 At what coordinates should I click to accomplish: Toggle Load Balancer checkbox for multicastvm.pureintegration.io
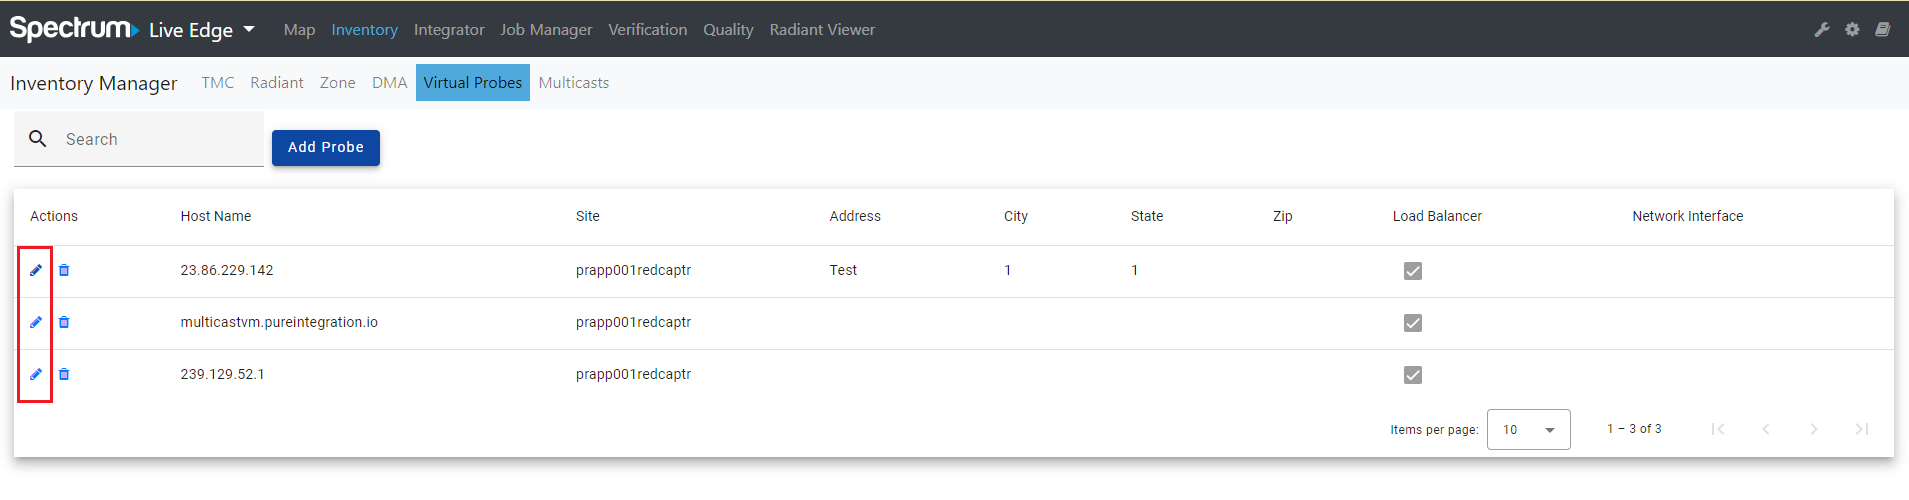tap(1413, 323)
